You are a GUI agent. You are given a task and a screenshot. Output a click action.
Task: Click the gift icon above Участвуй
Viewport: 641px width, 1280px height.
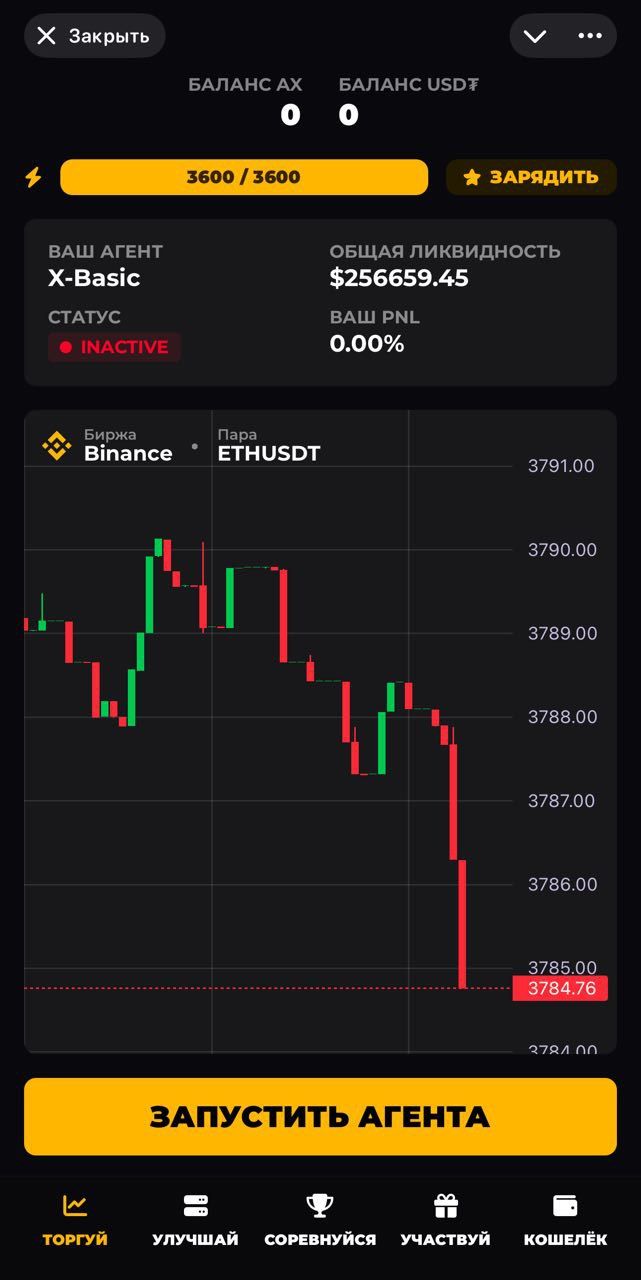click(x=445, y=1206)
